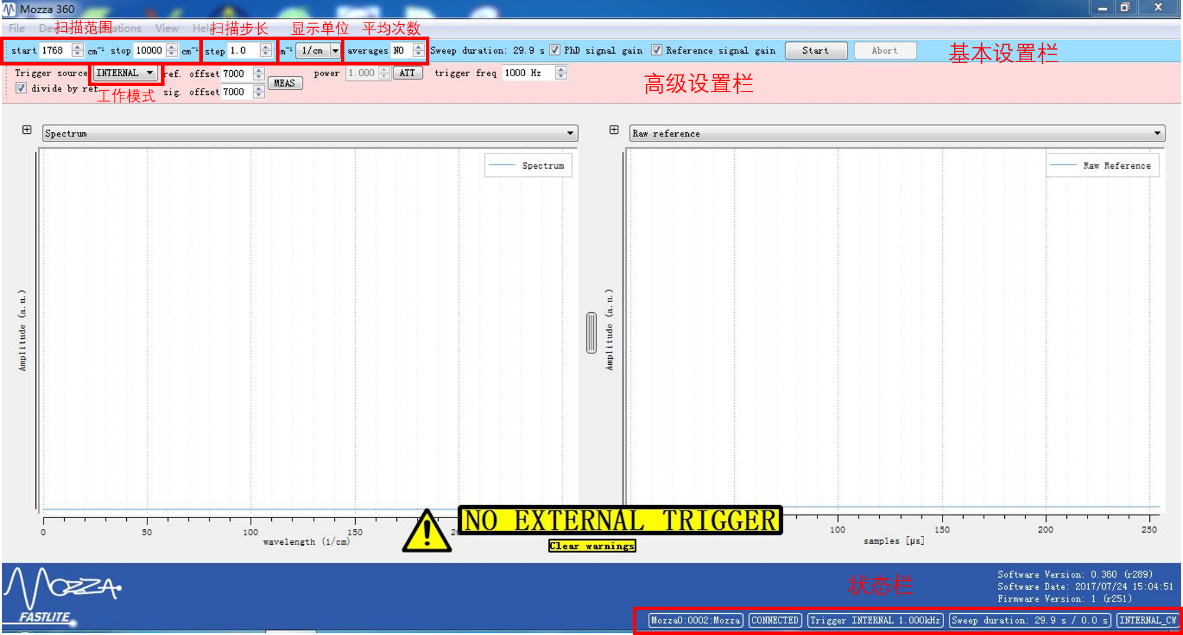1183x635 pixels.
Task: Click the Raw Reference legend in right plot
Action: (1103, 166)
